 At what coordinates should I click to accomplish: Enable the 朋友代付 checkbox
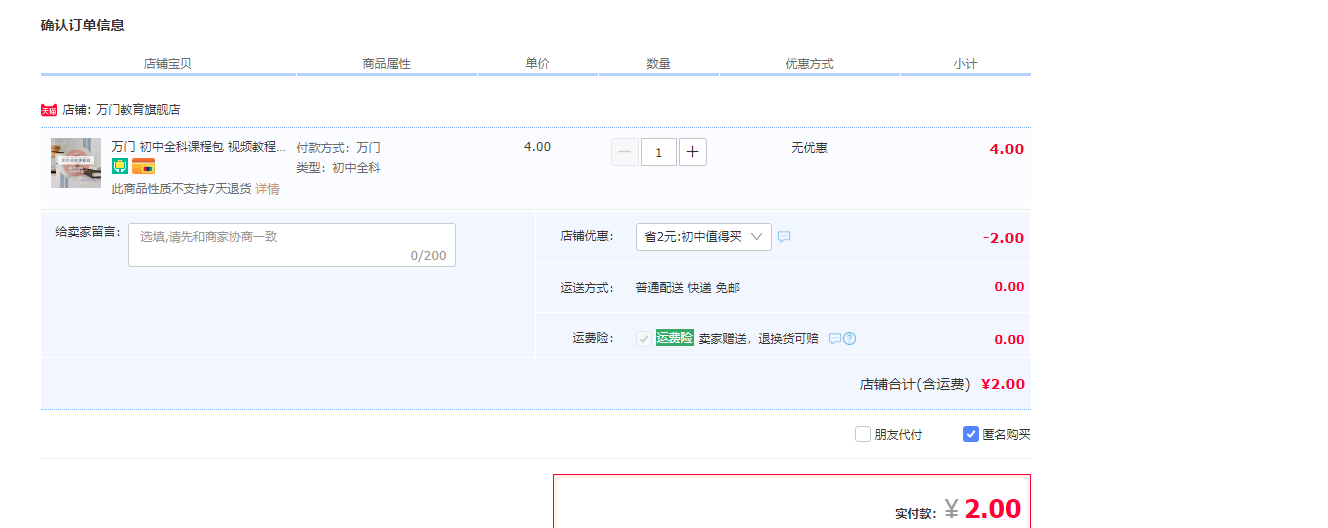[863, 434]
